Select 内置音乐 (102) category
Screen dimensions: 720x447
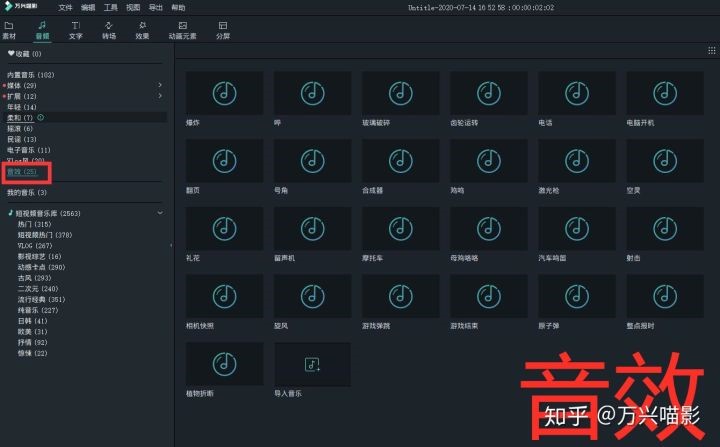point(30,75)
